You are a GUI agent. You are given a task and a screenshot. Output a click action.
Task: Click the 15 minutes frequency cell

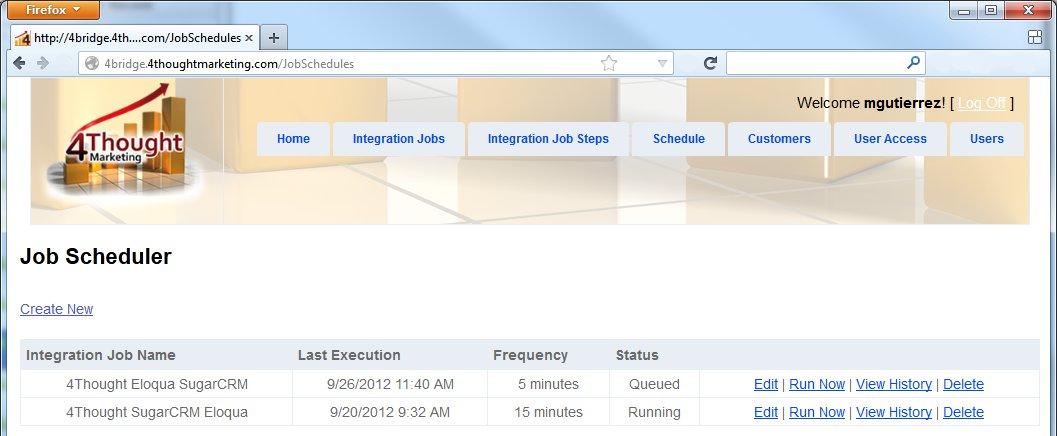click(548, 412)
